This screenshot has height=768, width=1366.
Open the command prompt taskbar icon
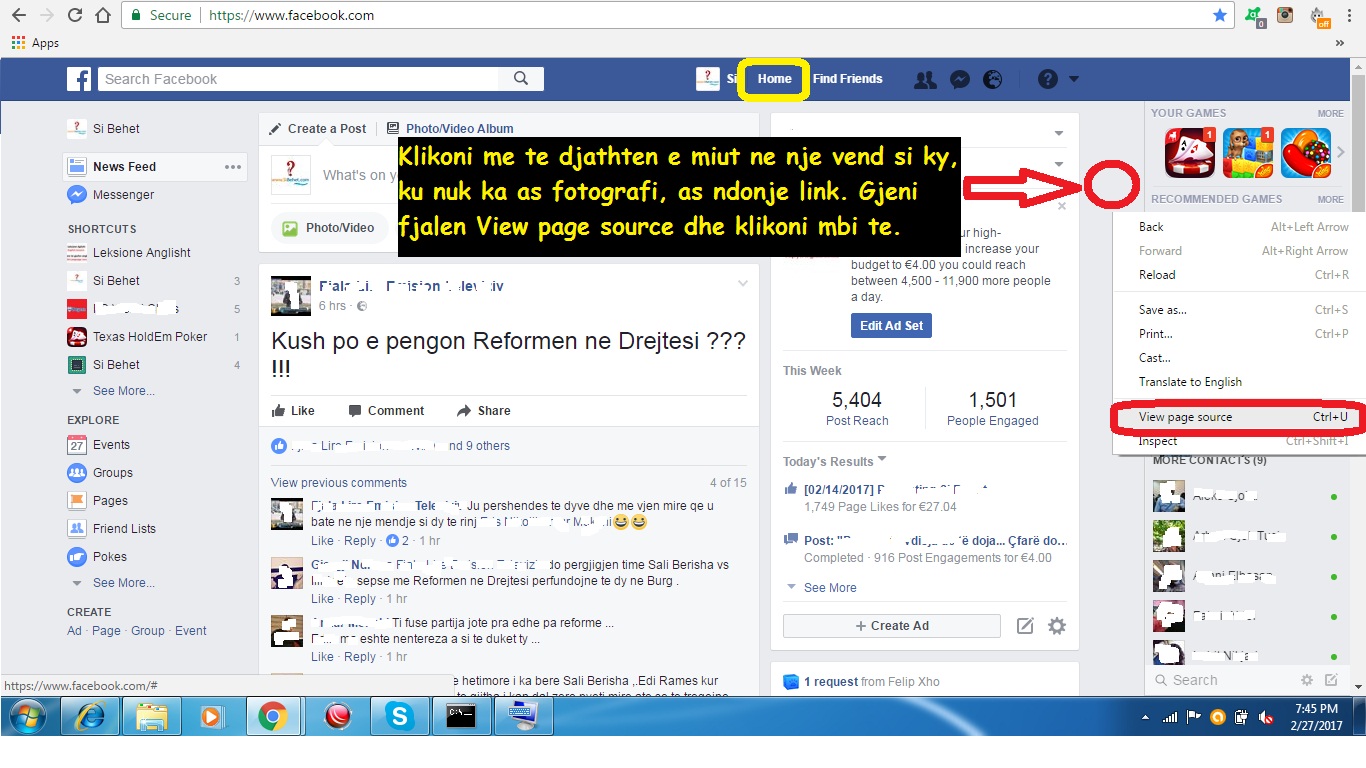pyautogui.click(x=461, y=716)
